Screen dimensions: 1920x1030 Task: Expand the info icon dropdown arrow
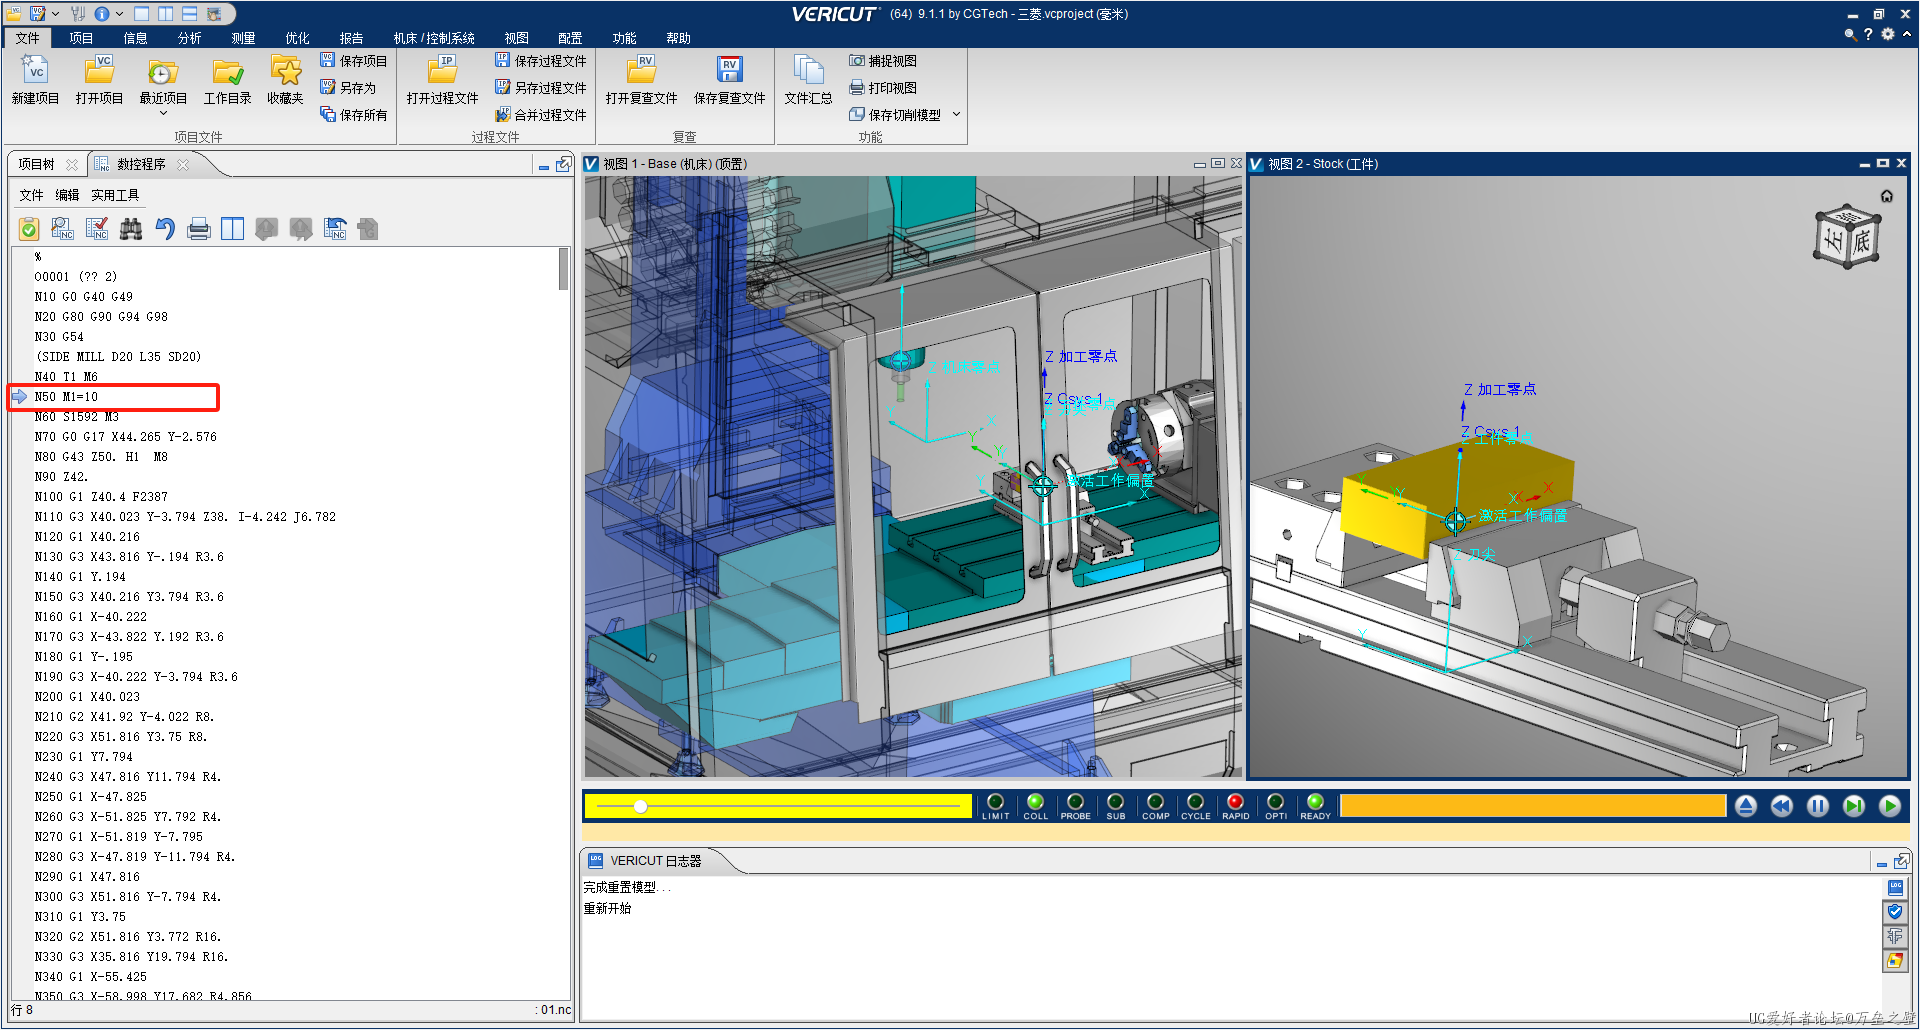click(x=120, y=14)
